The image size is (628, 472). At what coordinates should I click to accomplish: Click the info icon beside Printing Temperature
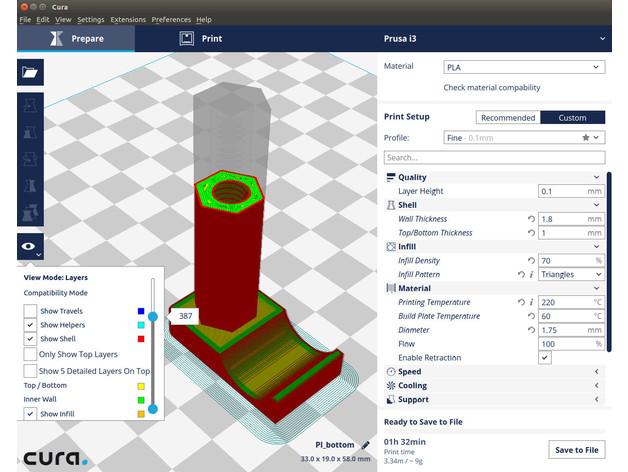[x=531, y=302]
